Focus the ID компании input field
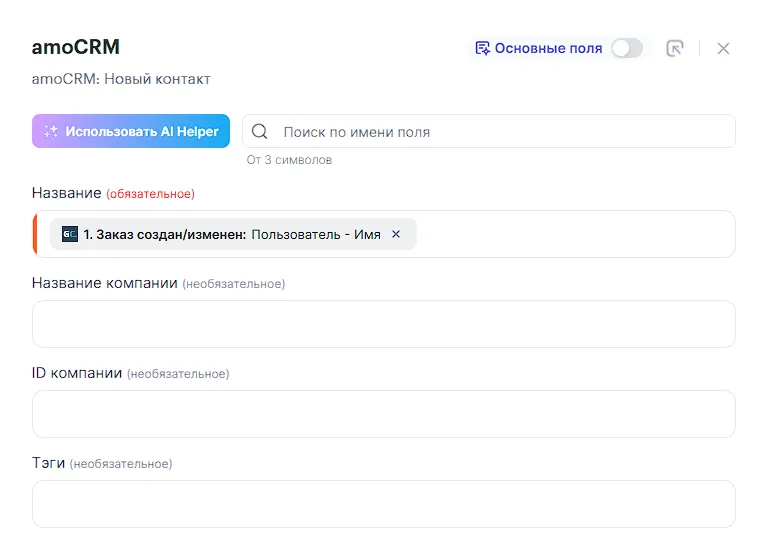 384,414
